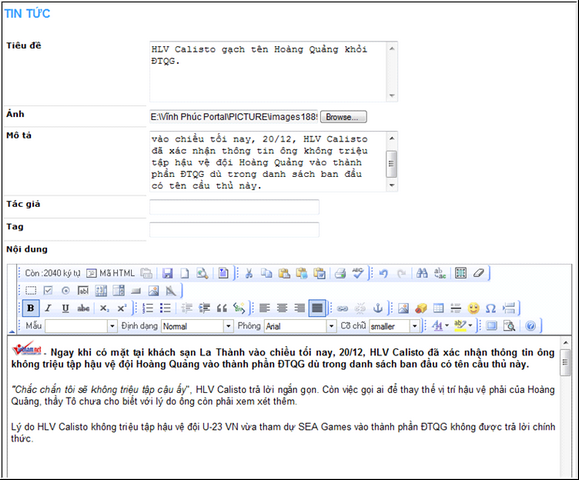Click the Browse... button for image
This screenshot has width=579, height=480.
coord(343,117)
